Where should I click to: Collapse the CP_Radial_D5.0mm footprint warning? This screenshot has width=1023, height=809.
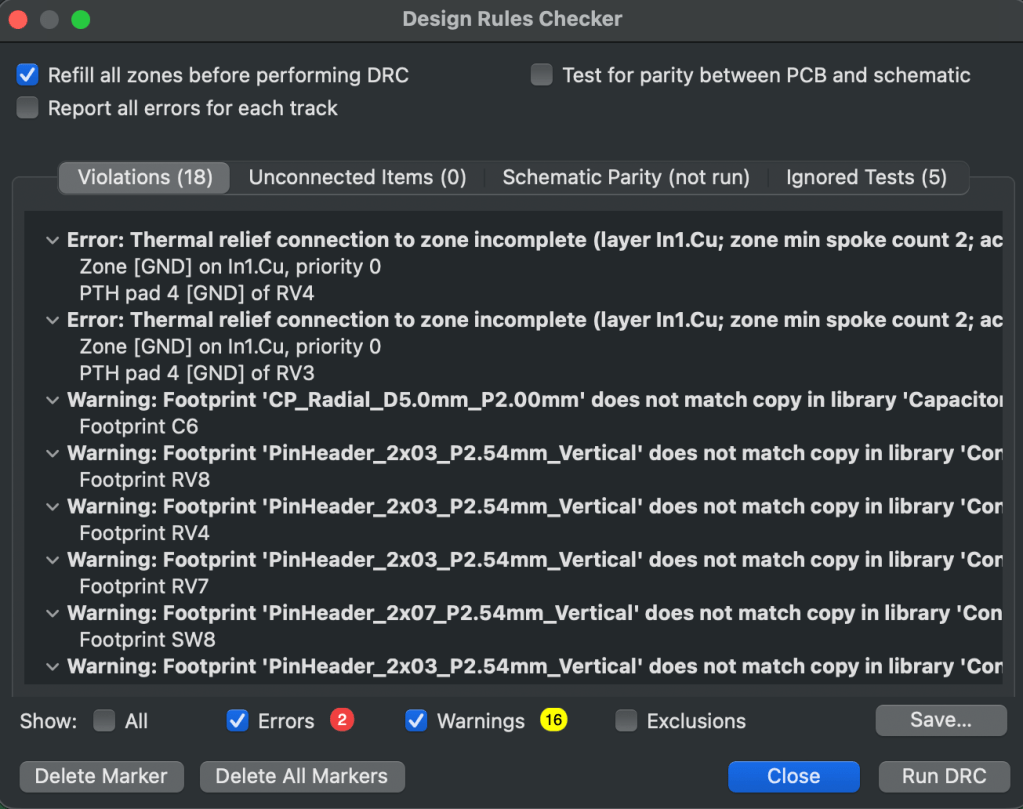tap(52, 400)
